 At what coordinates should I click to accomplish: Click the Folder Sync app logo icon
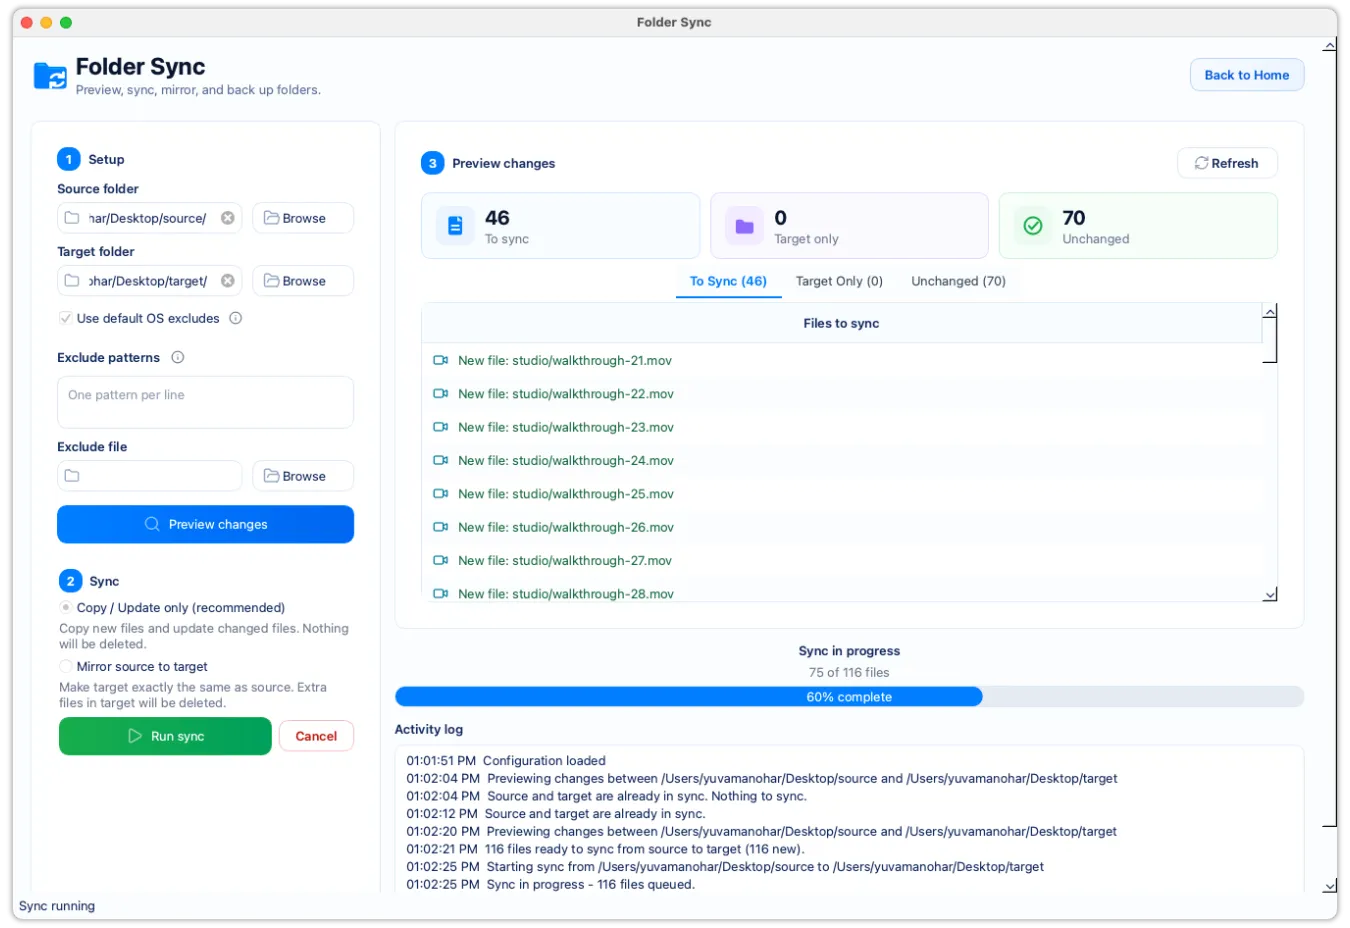pos(50,76)
